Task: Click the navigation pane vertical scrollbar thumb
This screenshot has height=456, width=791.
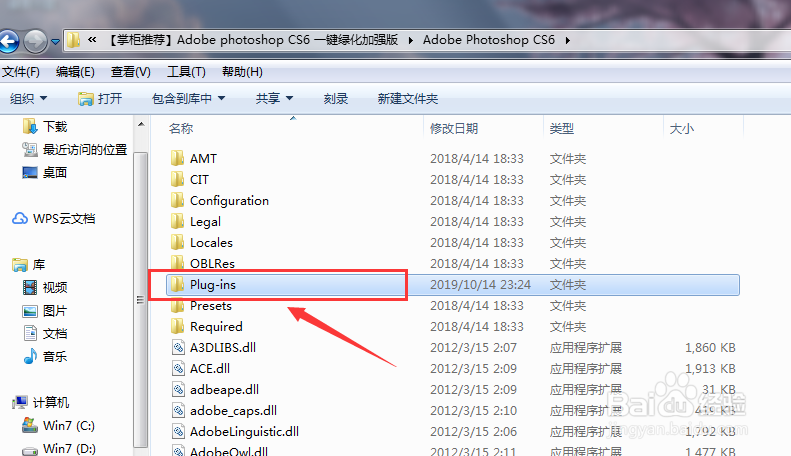Action: 141,300
